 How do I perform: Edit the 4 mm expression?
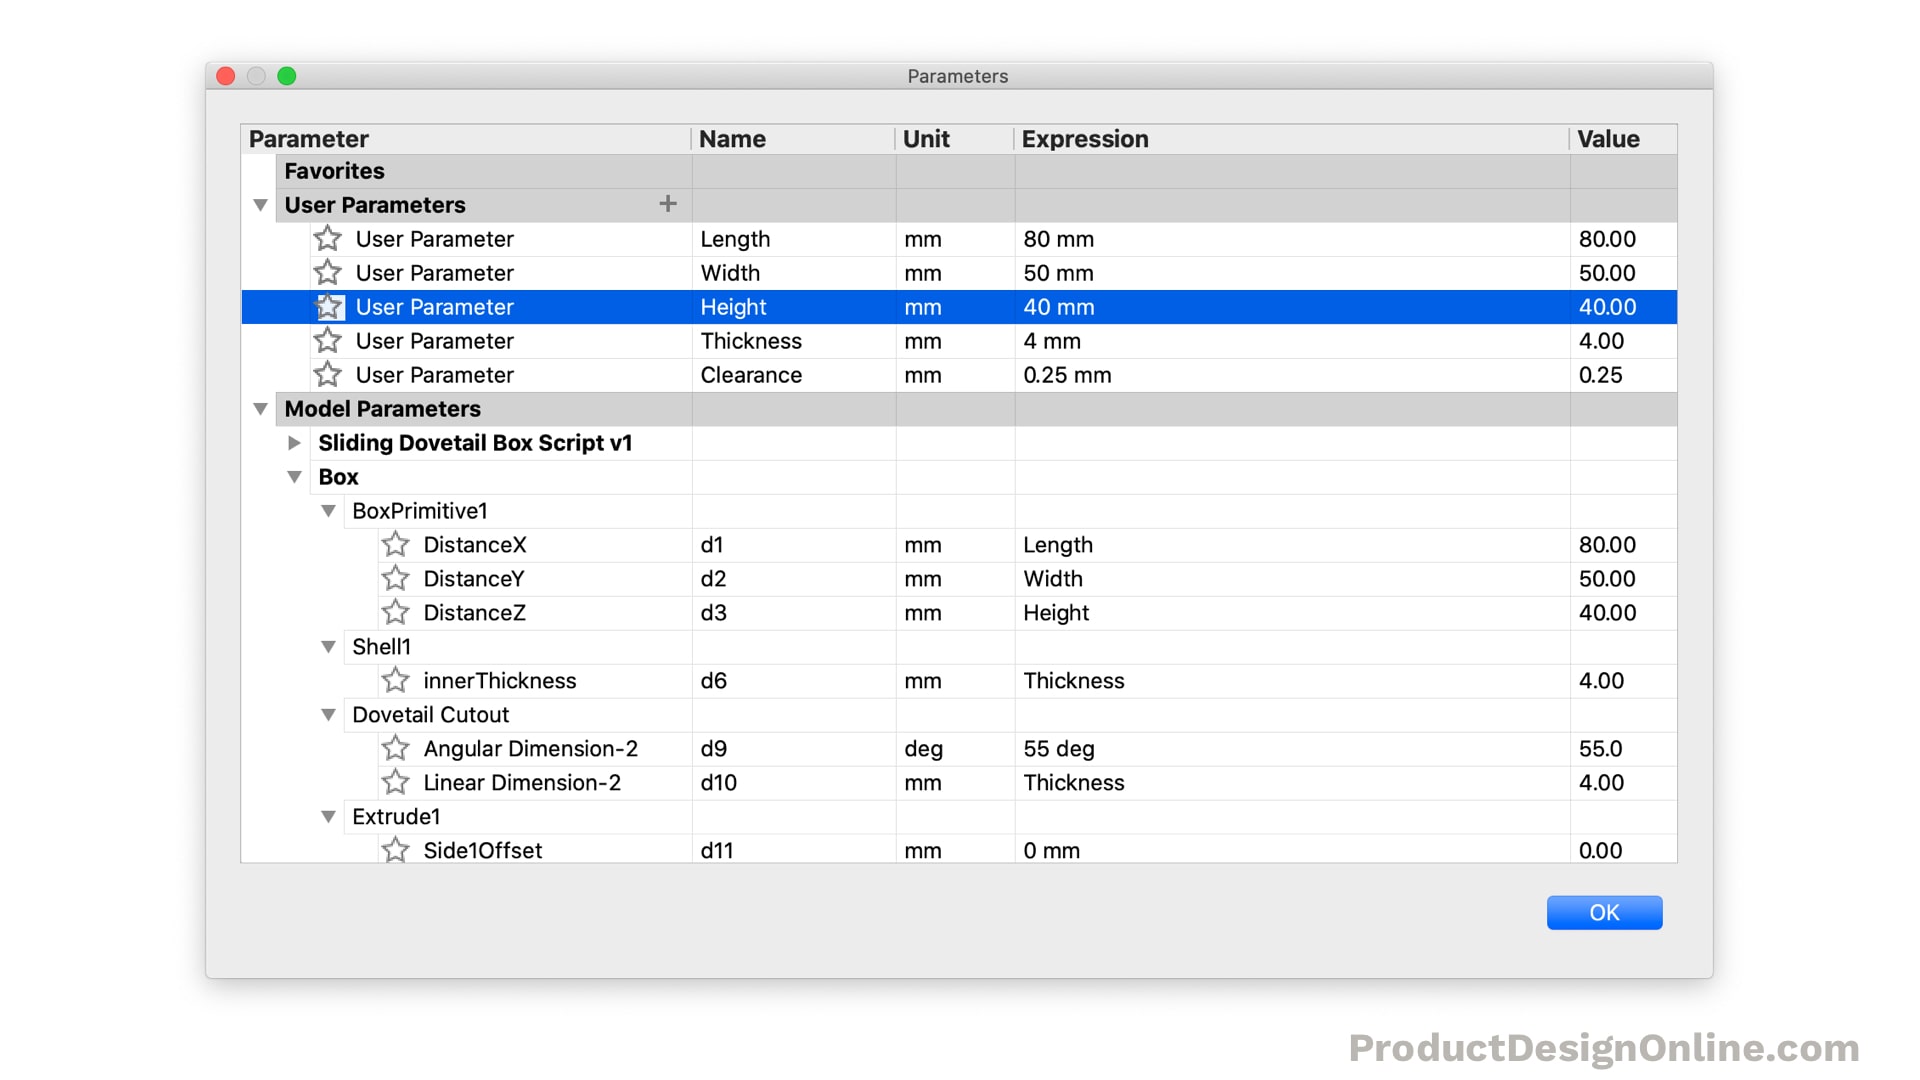1292,341
